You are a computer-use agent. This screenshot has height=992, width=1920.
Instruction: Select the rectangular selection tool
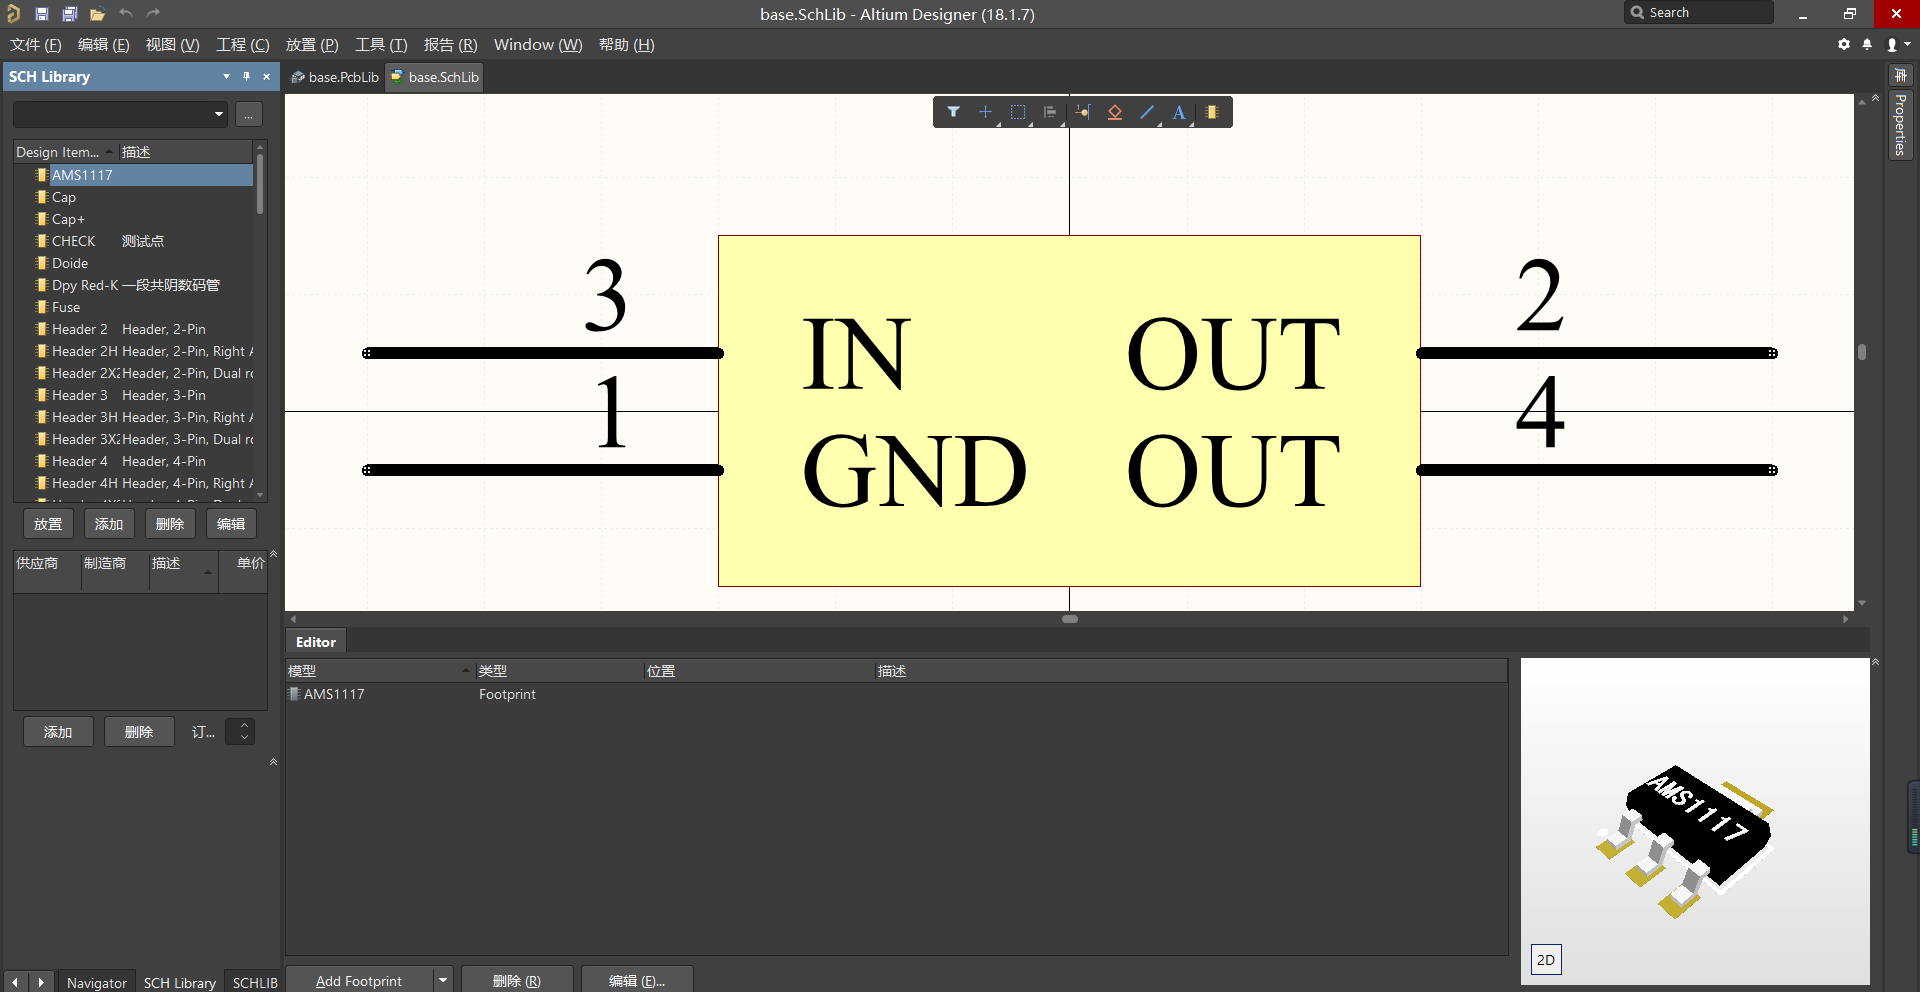tap(1017, 112)
